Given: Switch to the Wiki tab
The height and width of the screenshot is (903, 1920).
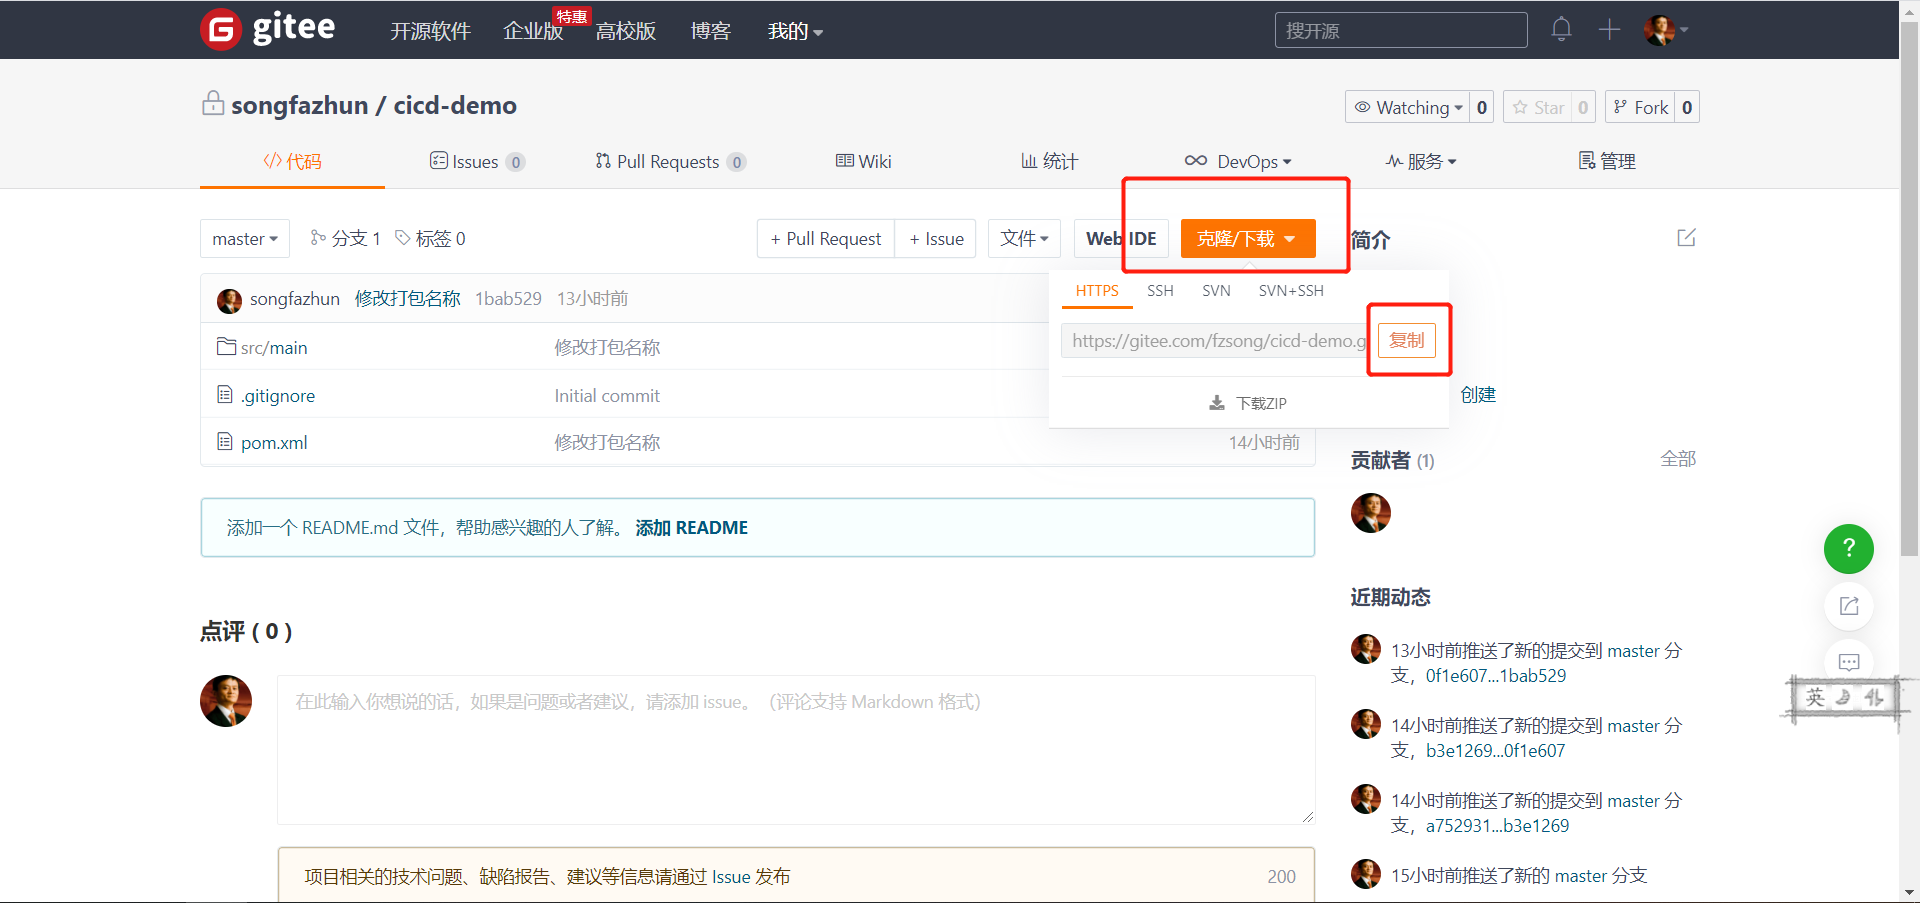Looking at the screenshot, I should [x=863, y=162].
